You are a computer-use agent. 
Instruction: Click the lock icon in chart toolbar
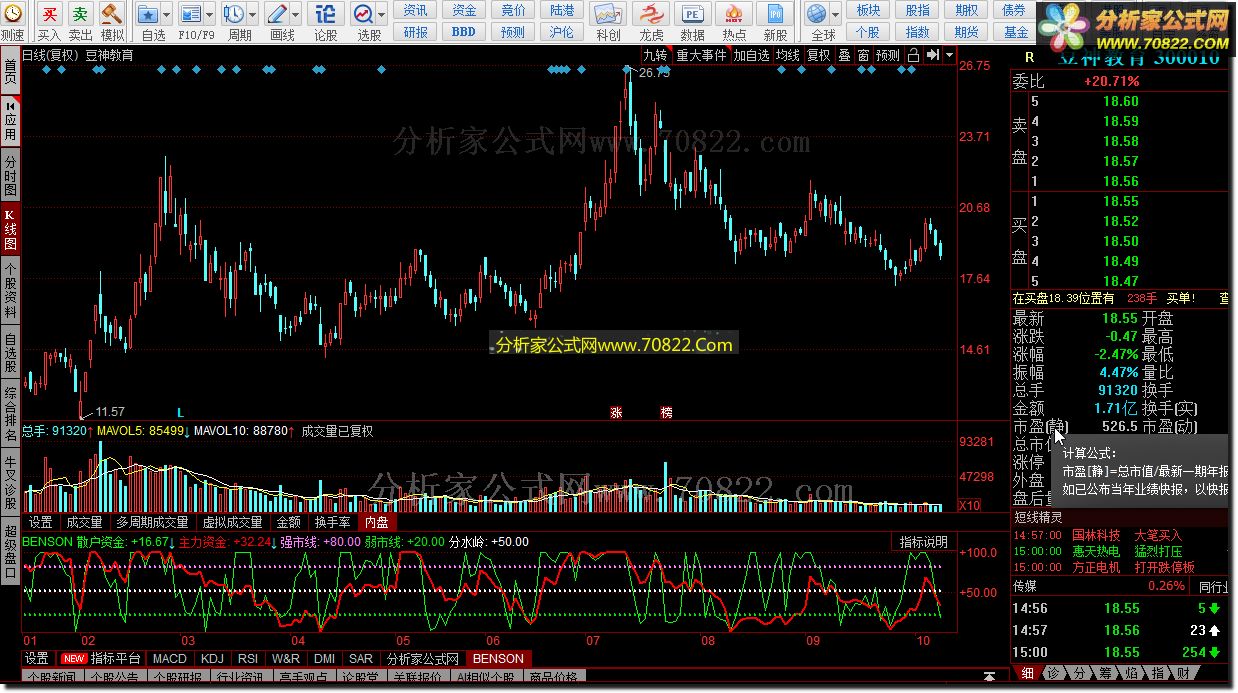[913, 56]
